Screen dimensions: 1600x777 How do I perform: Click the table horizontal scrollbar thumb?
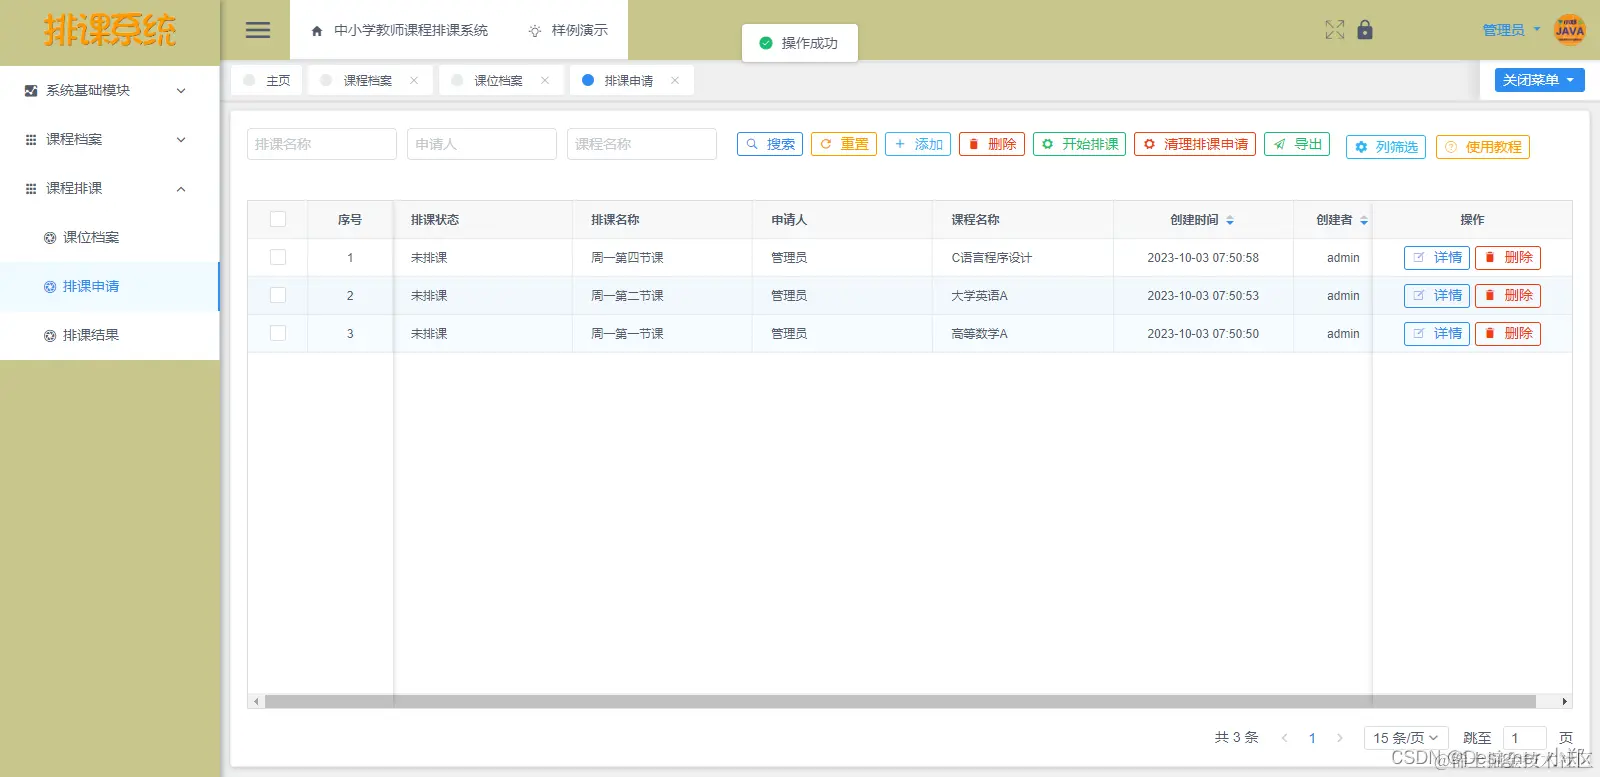pyautogui.click(x=900, y=702)
